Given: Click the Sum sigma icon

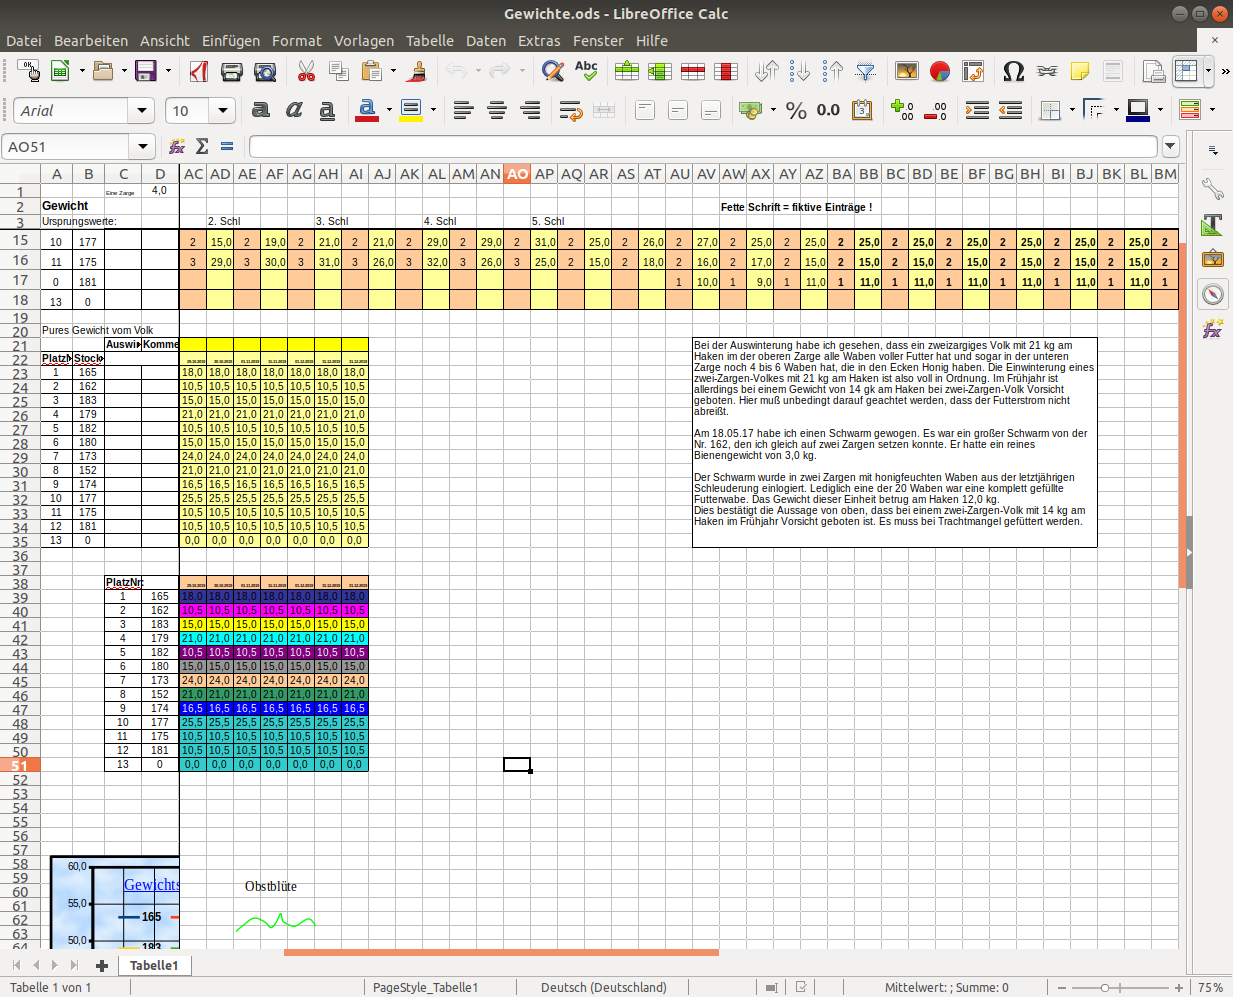Looking at the screenshot, I should coord(202,147).
